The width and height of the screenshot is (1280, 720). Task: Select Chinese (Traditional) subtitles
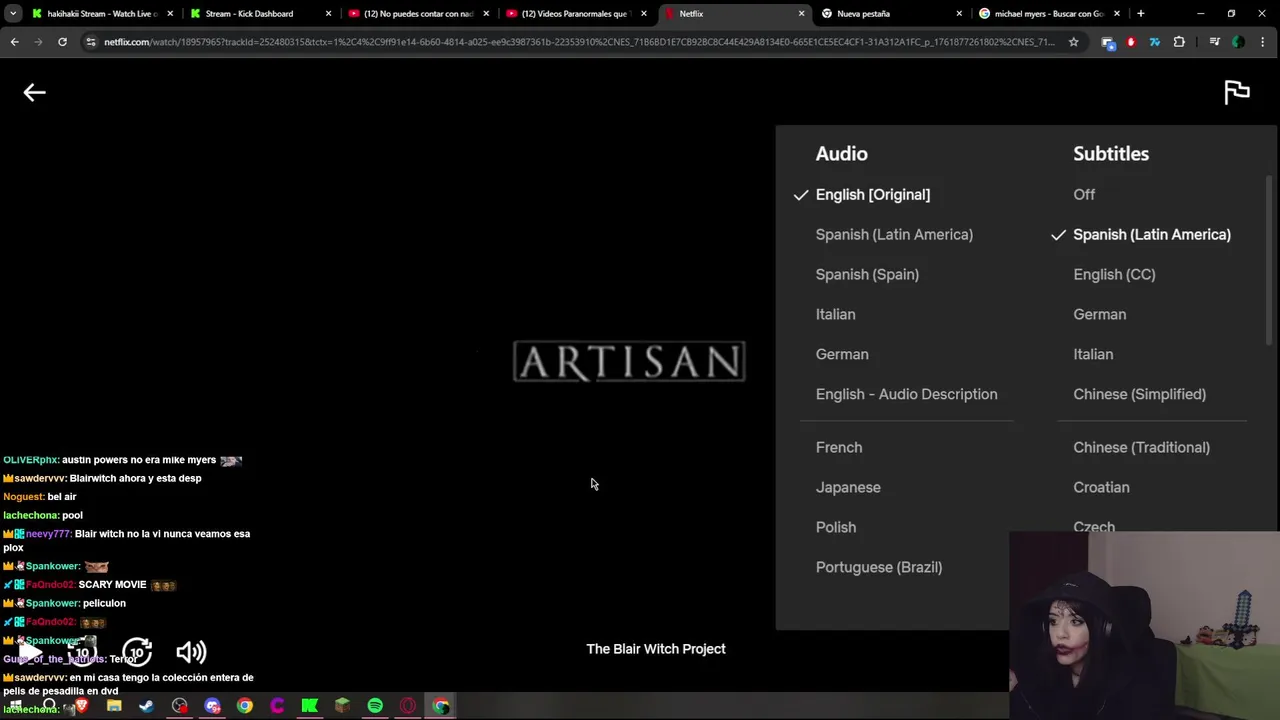(1141, 448)
